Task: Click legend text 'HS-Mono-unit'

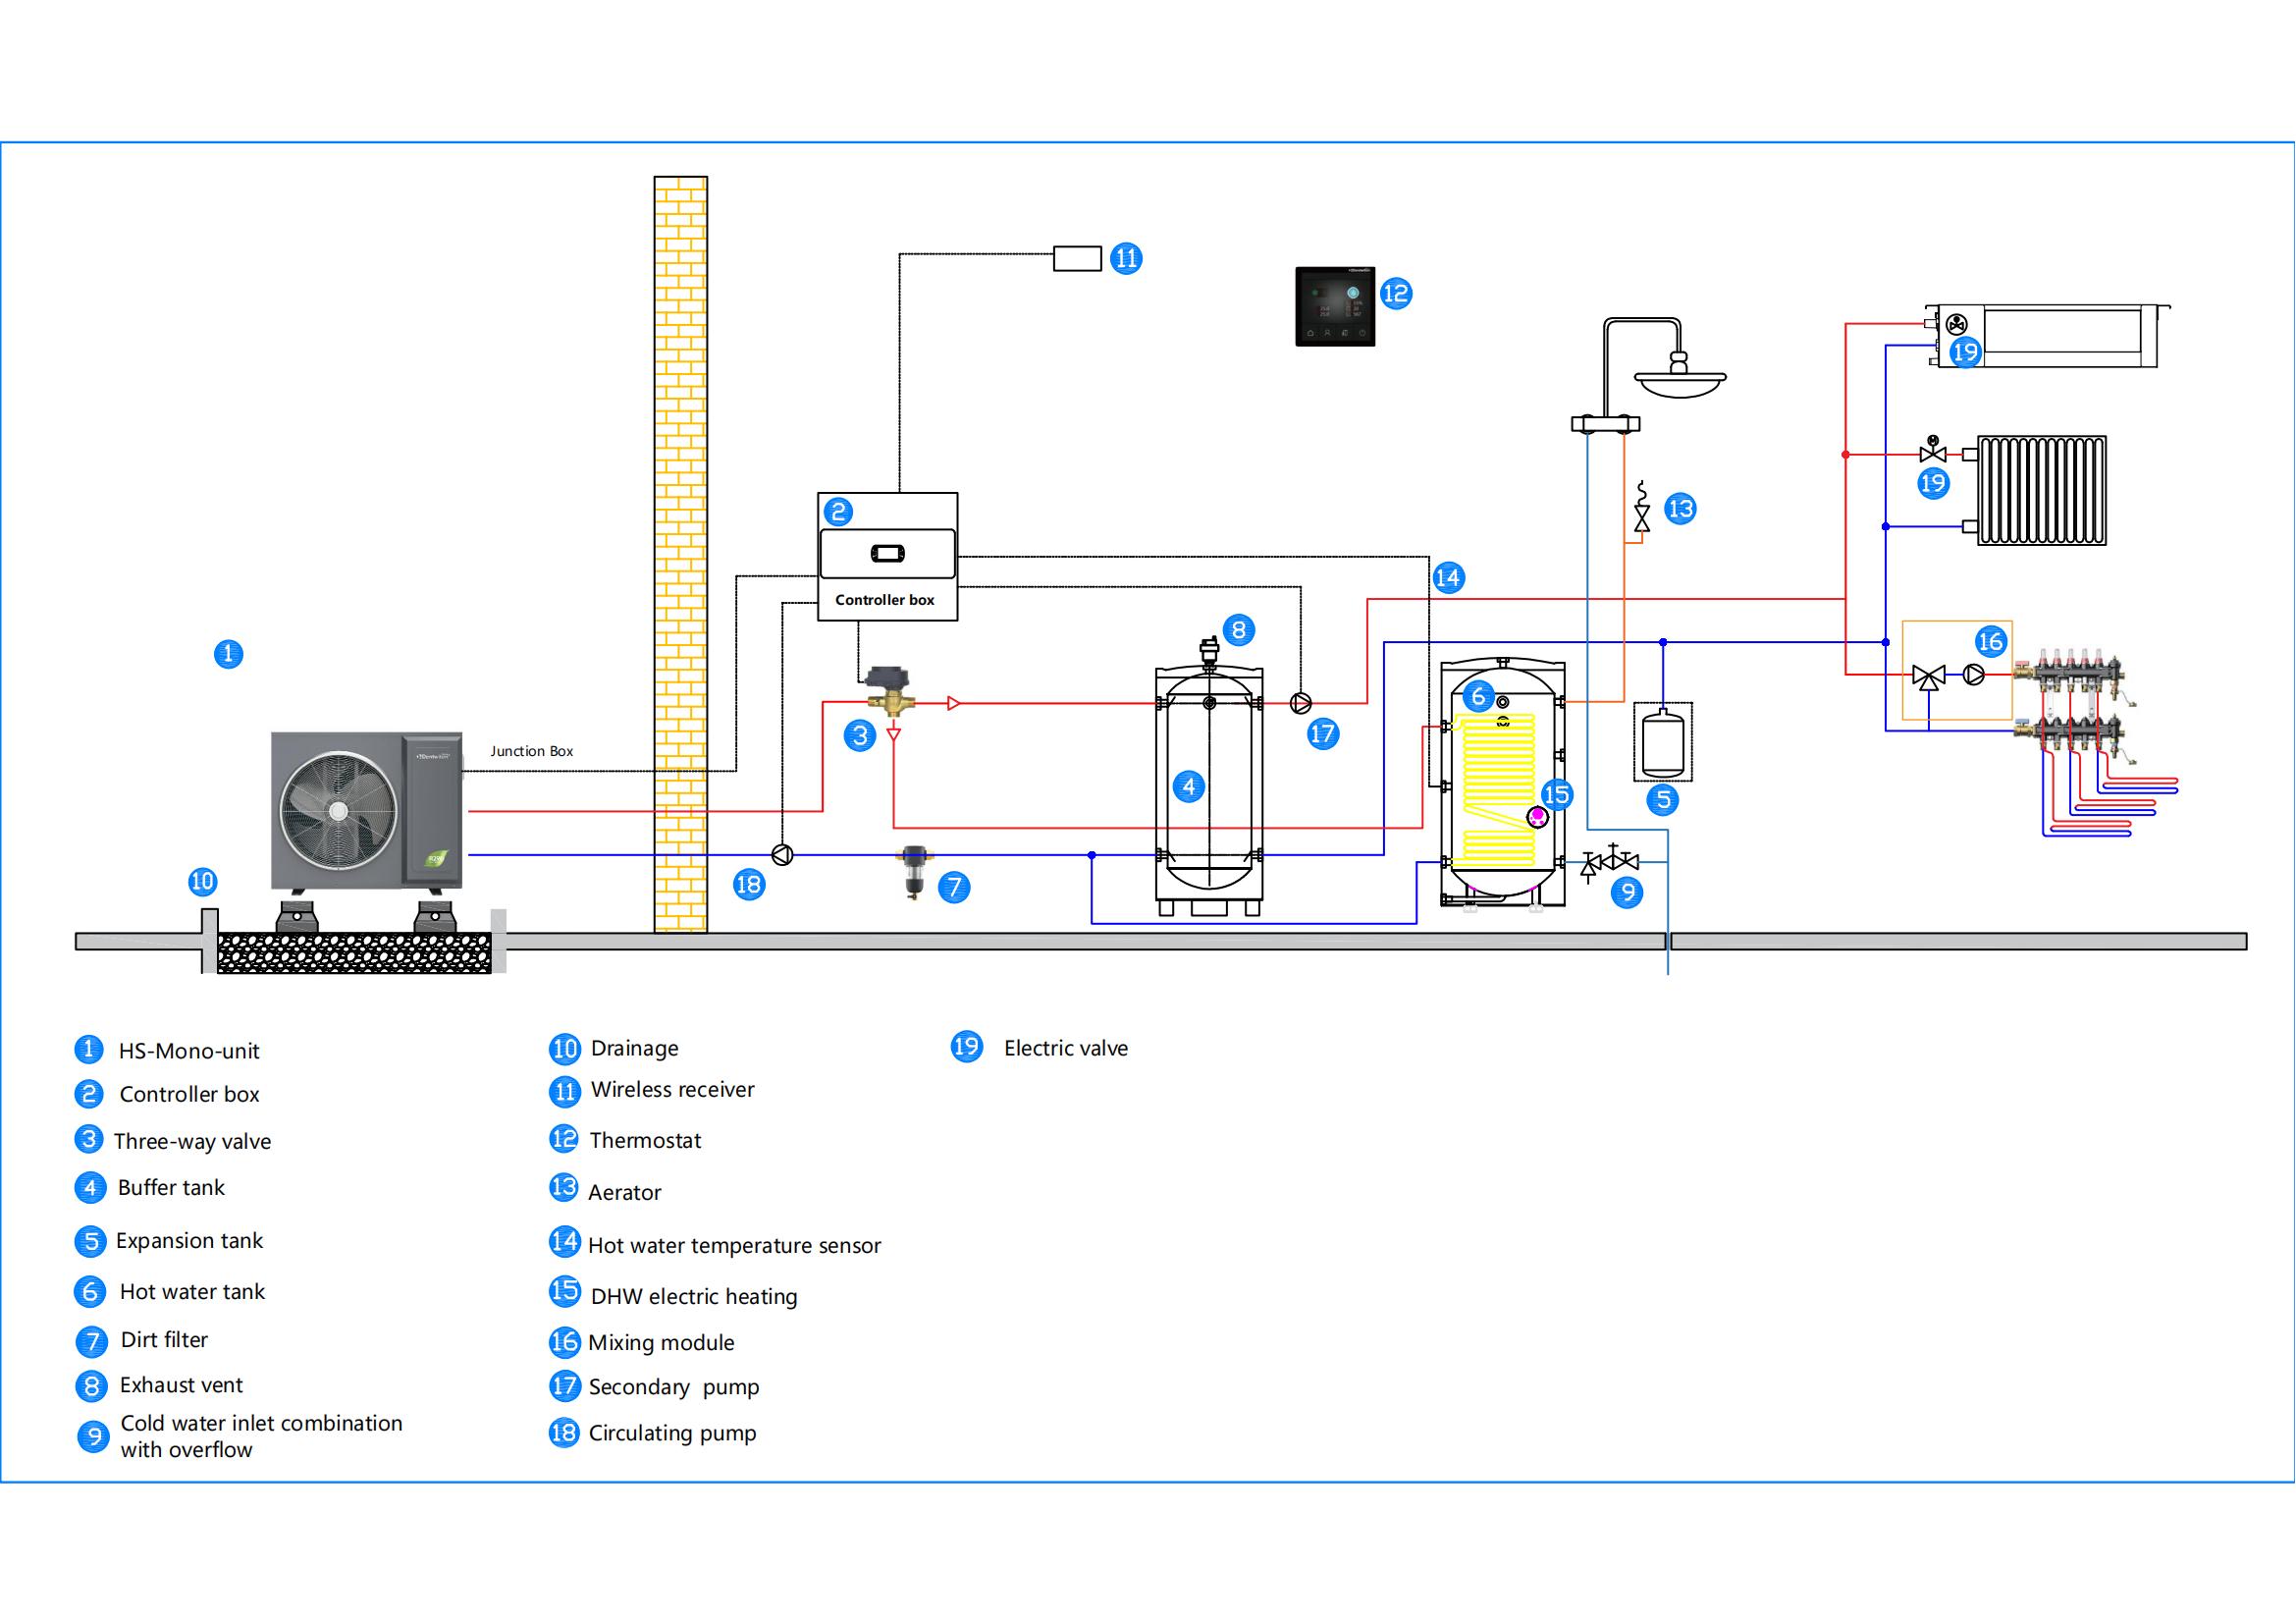Action: click(189, 1051)
